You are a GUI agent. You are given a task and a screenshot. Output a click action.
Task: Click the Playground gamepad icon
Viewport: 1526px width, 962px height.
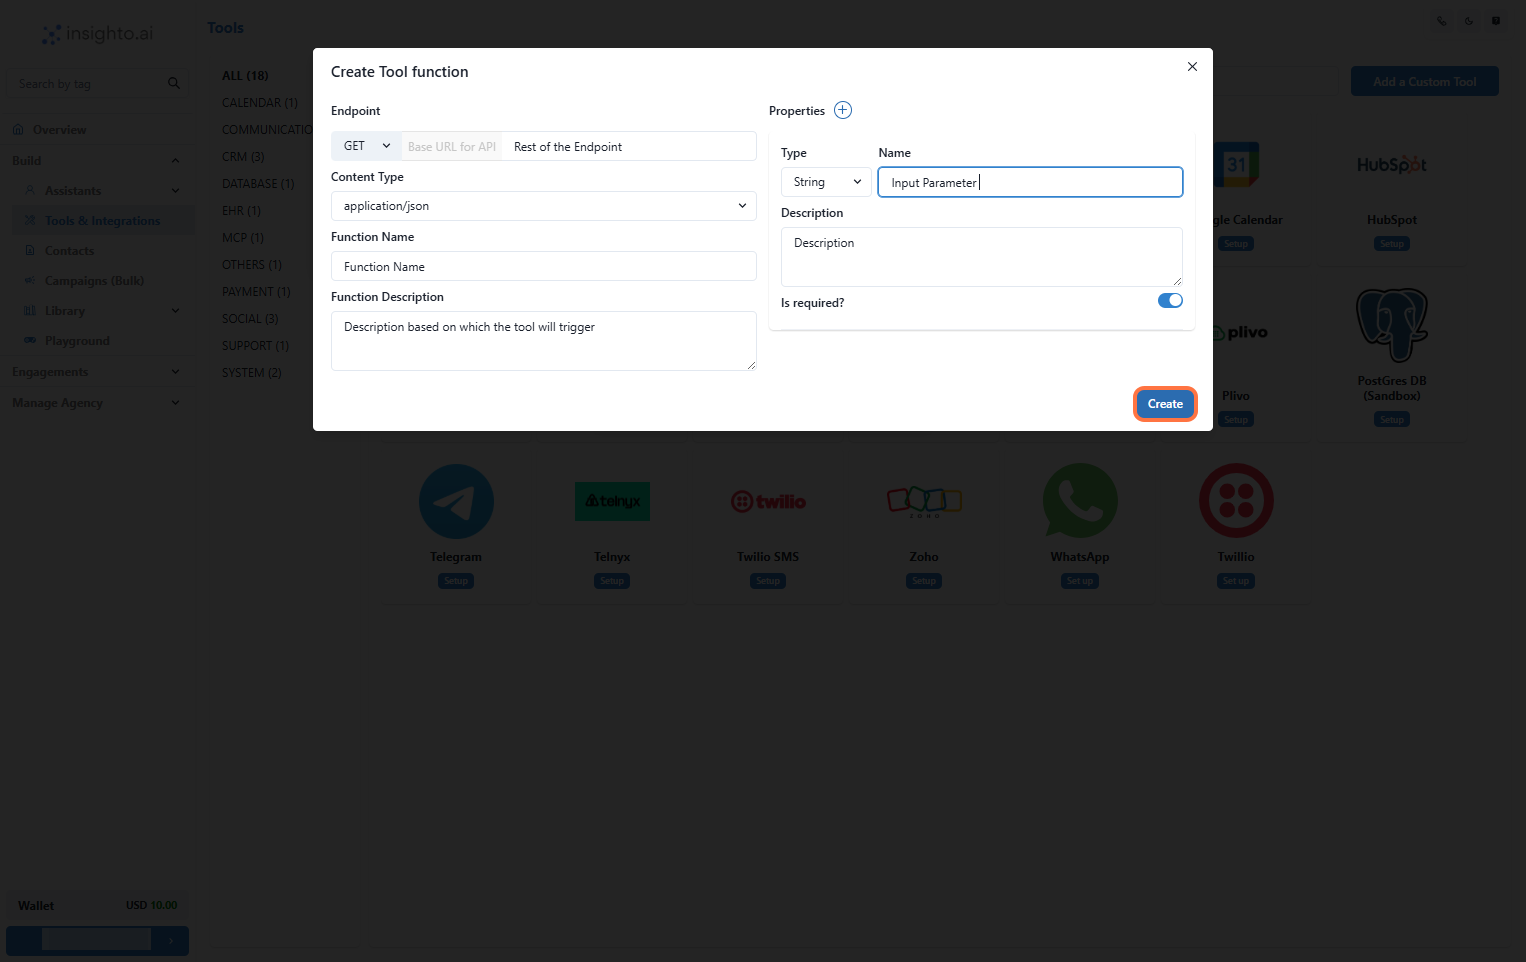click(30, 340)
